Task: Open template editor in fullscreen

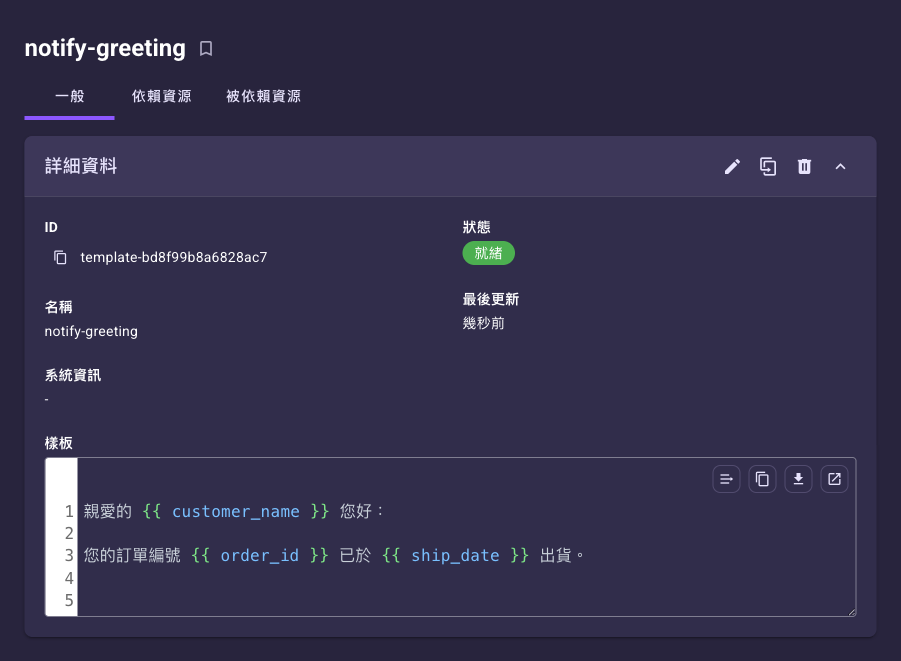Action: [834, 479]
